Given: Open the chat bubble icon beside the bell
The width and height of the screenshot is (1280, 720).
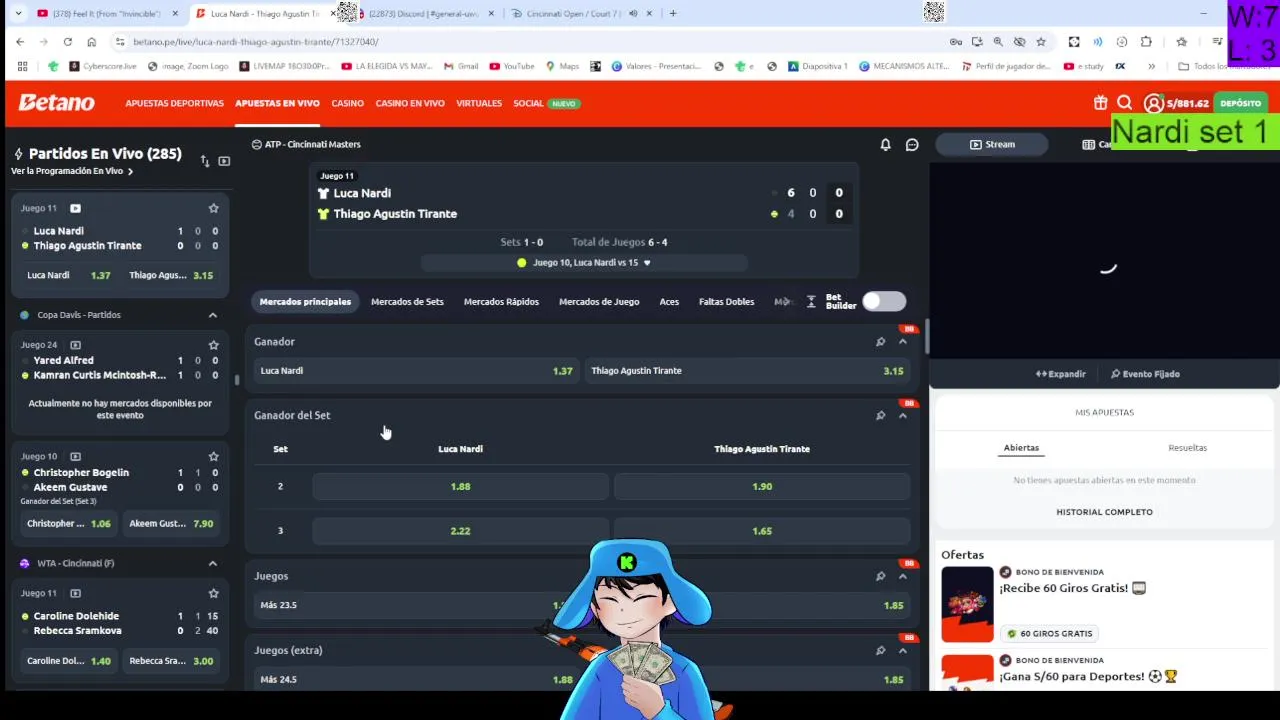Looking at the screenshot, I should (x=912, y=144).
